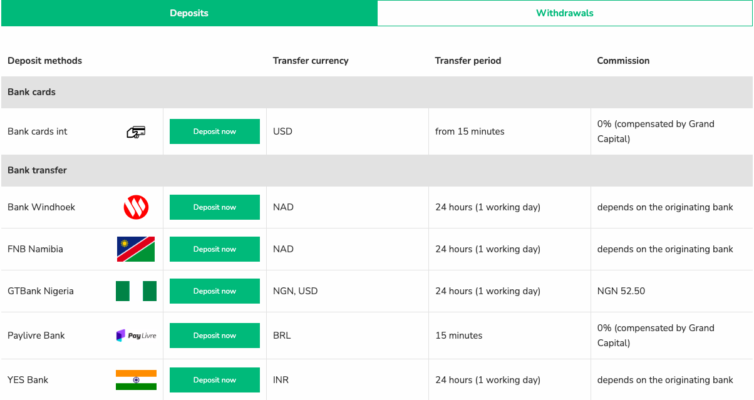The width and height of the screenshot is (754, 400).
Task: Click the GTBank Nigeria method name
Action: (40, 291)
